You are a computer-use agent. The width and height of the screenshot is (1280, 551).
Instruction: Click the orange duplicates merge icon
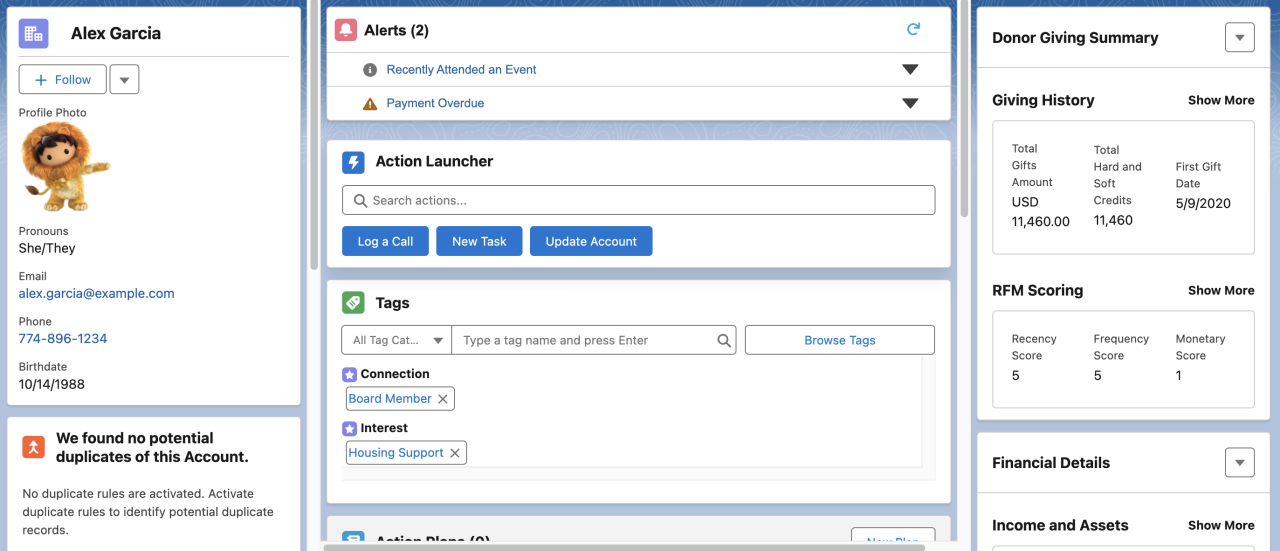(33, 447)
